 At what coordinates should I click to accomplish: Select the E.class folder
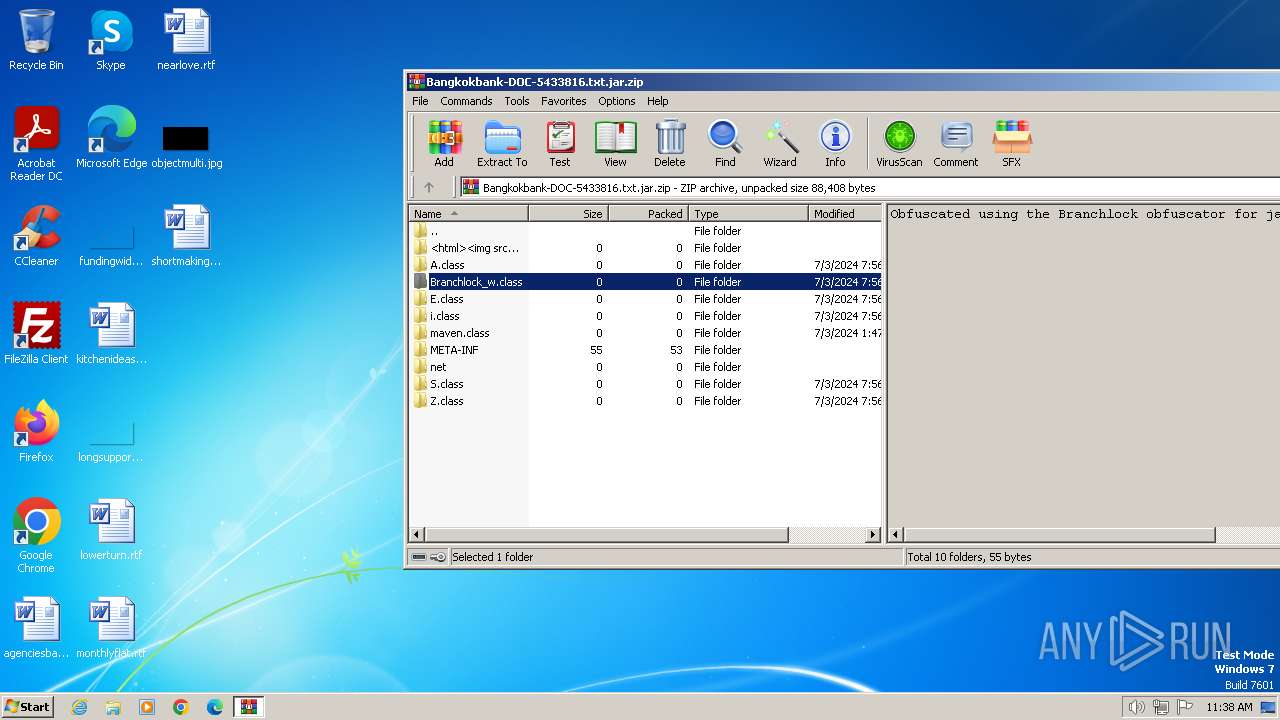coord(645,299)
